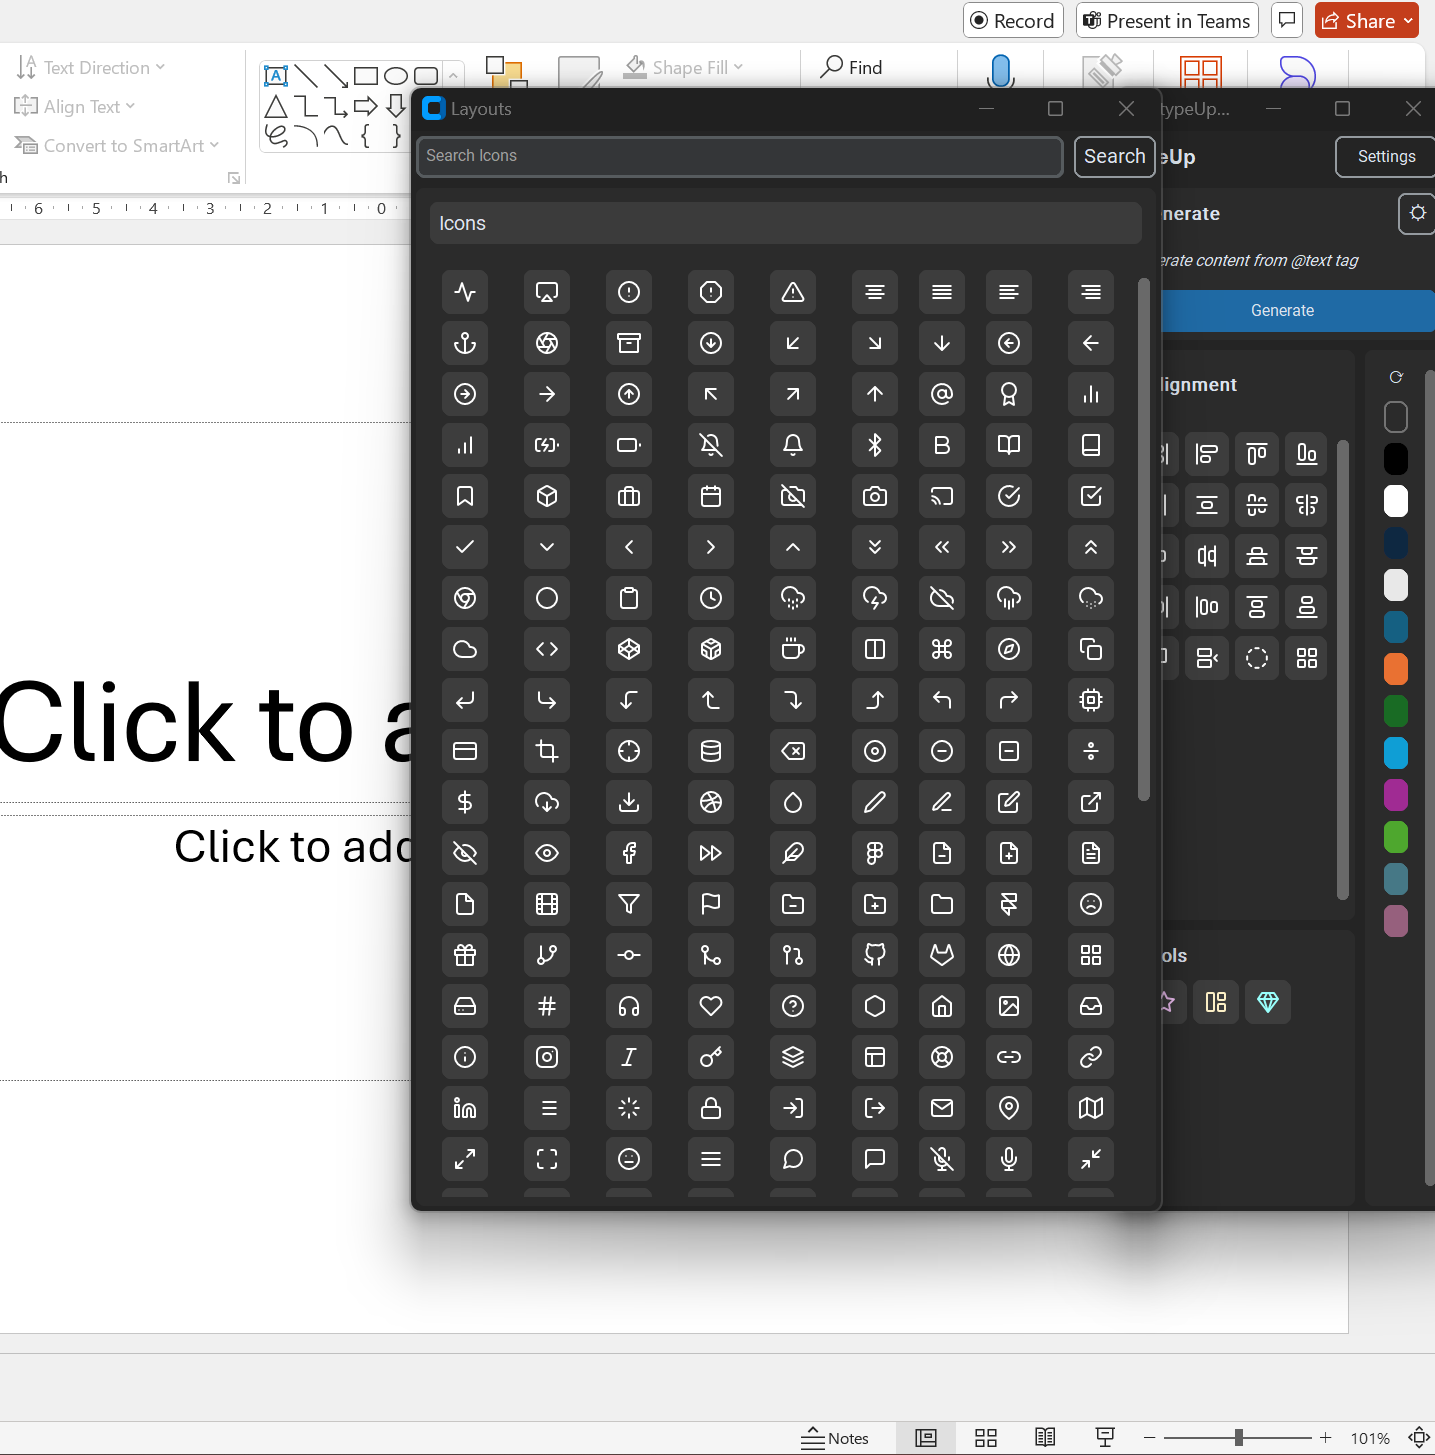Pick the camera icon

[875, 496]
